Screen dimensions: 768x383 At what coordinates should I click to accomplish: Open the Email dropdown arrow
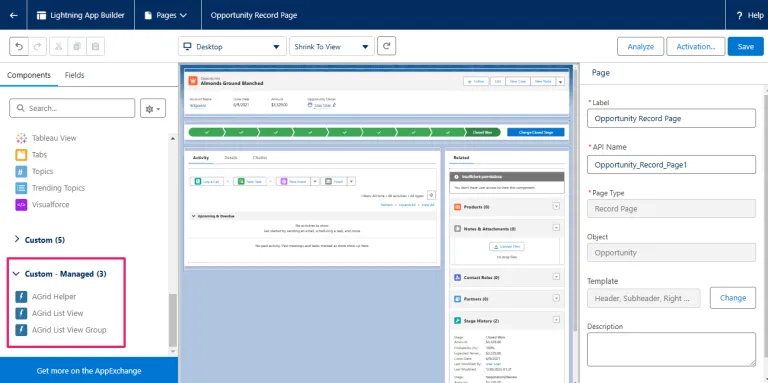tap(352, 181)
